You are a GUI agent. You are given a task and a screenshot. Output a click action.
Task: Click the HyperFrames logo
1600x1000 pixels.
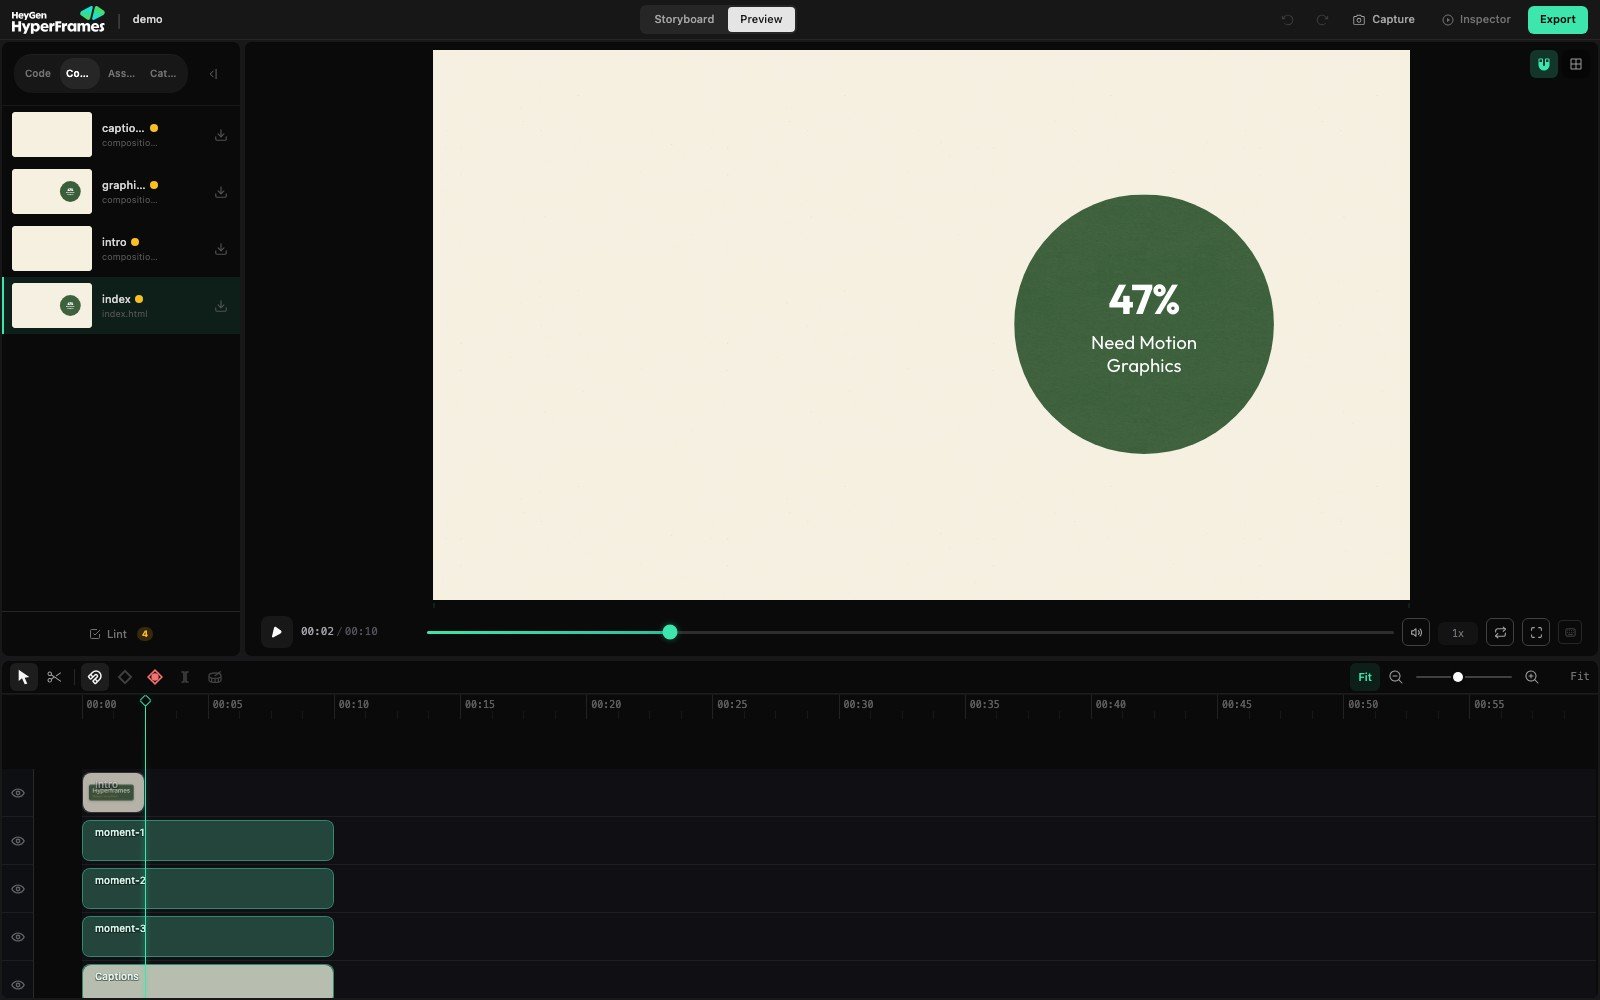[58, 19]
